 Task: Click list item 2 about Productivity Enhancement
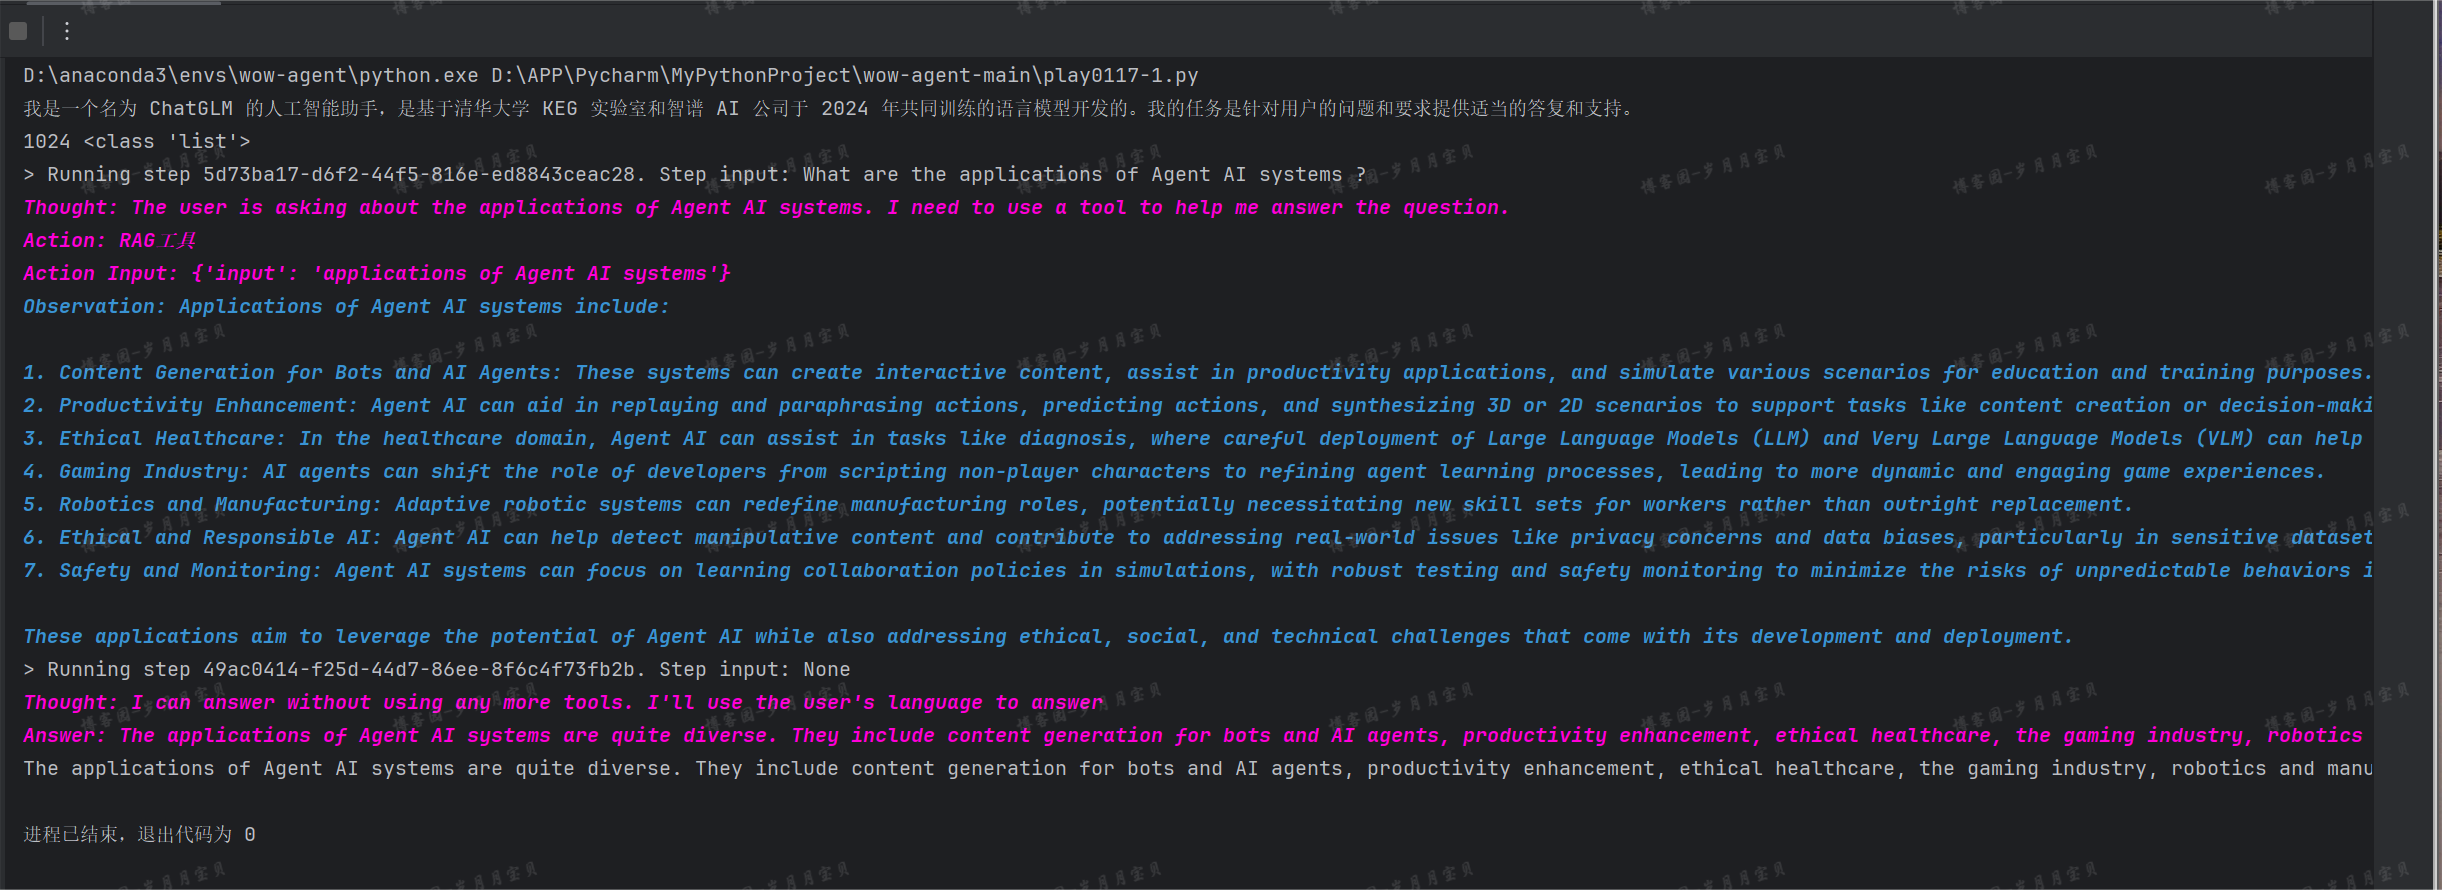pyautogui.click(x=1195, y=406)
